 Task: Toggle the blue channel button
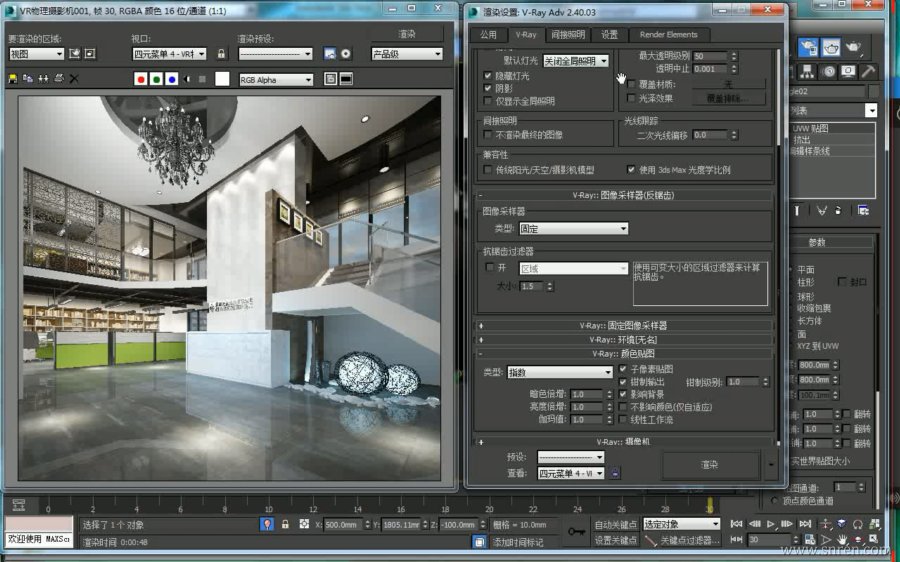tap(172, 79)
